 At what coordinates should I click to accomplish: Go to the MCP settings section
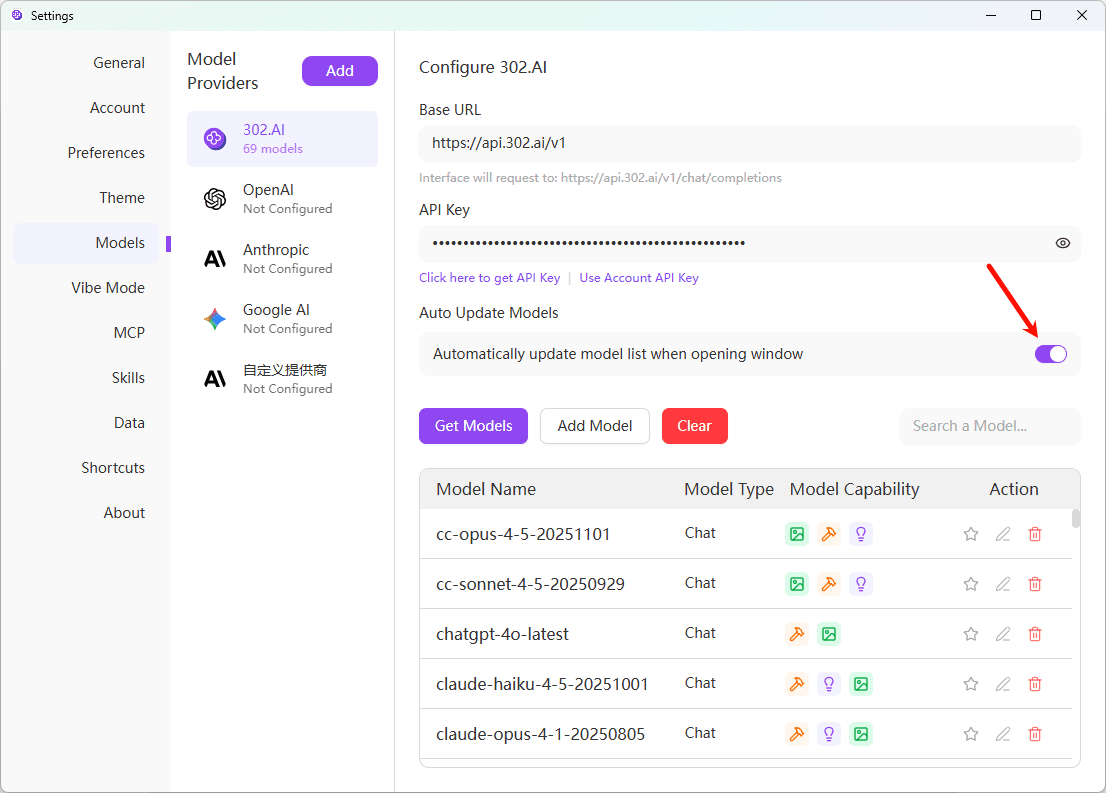pos(129,333)
